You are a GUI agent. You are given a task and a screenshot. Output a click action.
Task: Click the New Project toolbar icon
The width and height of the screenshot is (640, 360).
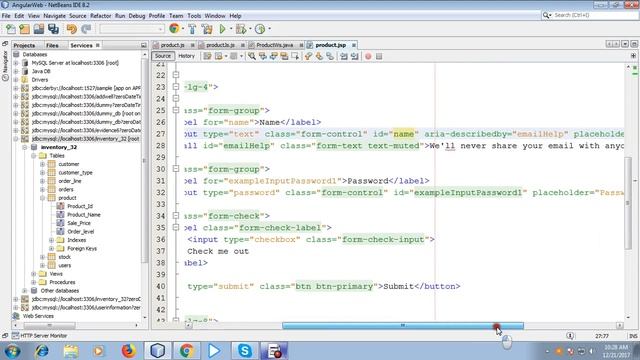click(24, 29)
